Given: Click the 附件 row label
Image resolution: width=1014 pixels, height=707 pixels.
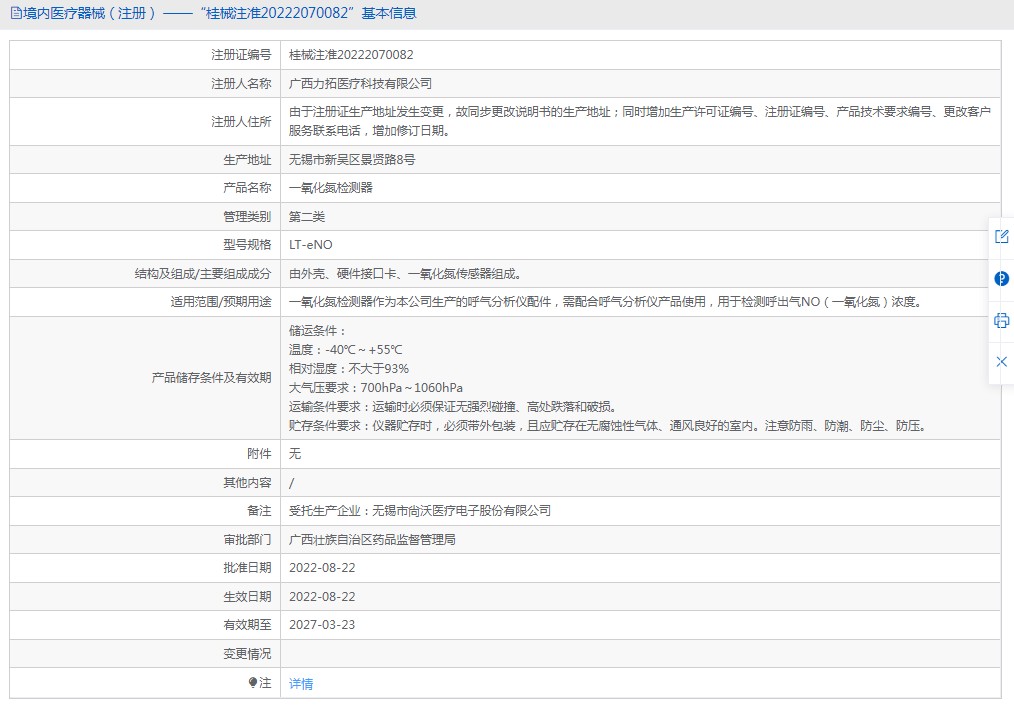Looking at the screenshot, I should [x=259, y=453].
